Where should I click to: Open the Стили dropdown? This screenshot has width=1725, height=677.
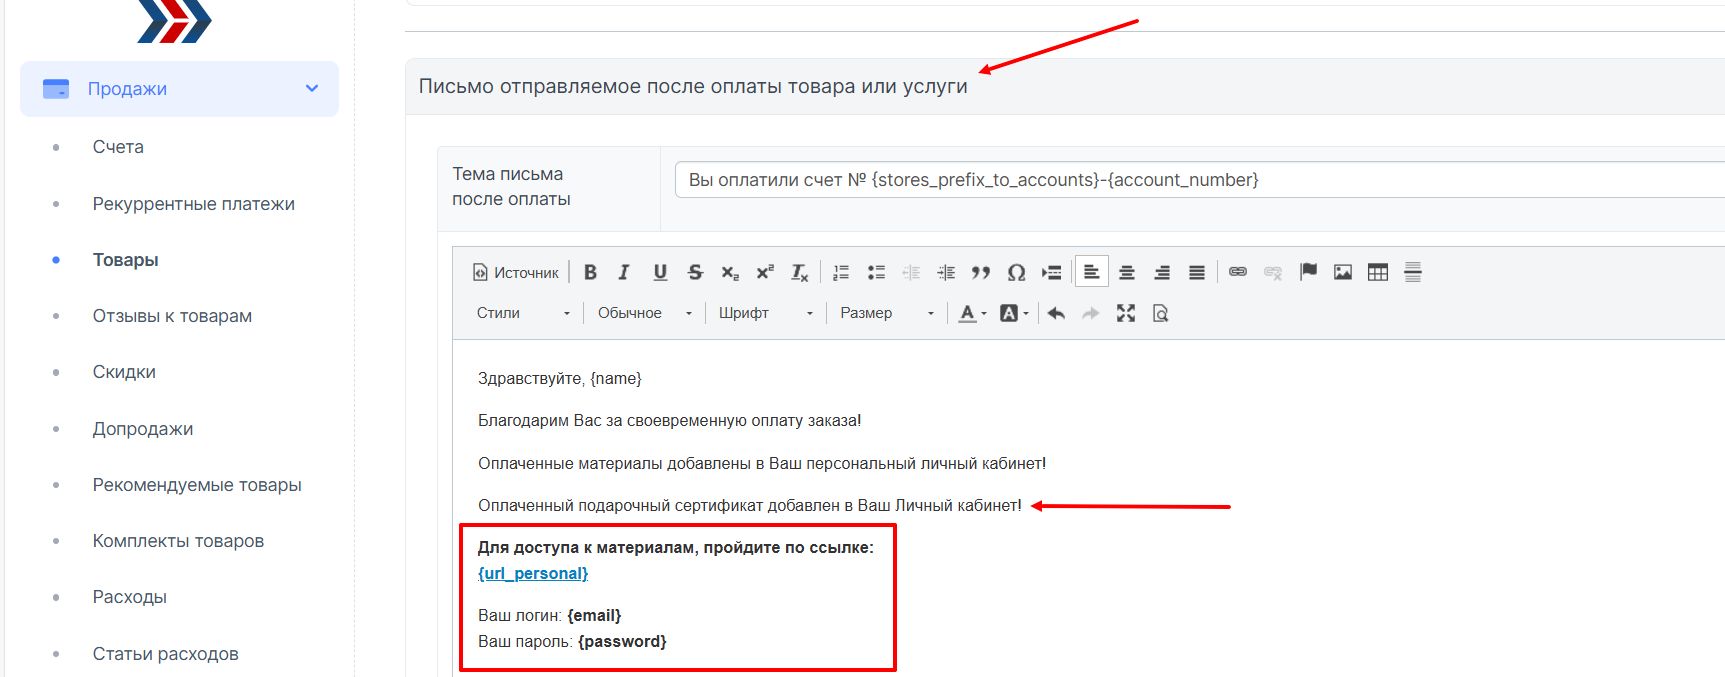(523, 313)
